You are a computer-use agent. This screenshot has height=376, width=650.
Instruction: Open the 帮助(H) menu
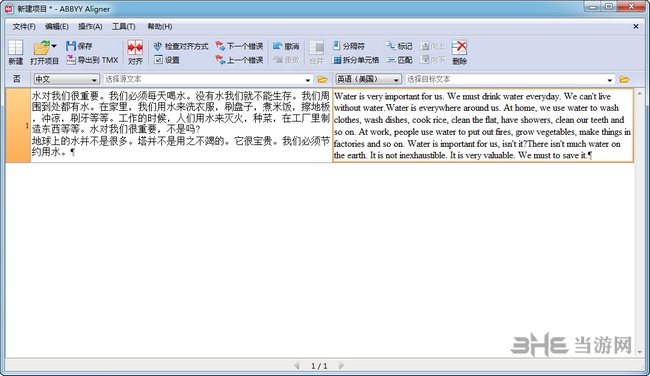160,27
